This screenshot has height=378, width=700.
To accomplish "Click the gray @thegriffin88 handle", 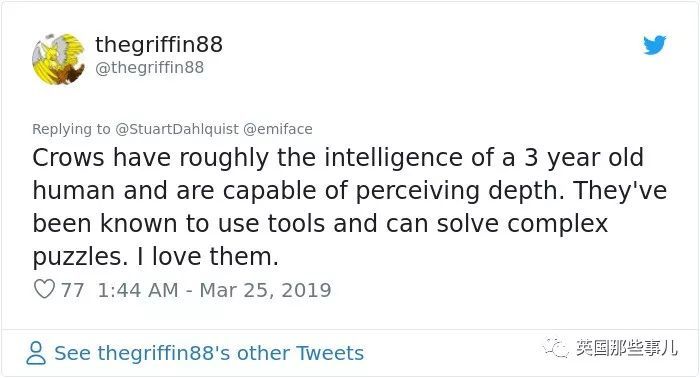I will point(150,68).
